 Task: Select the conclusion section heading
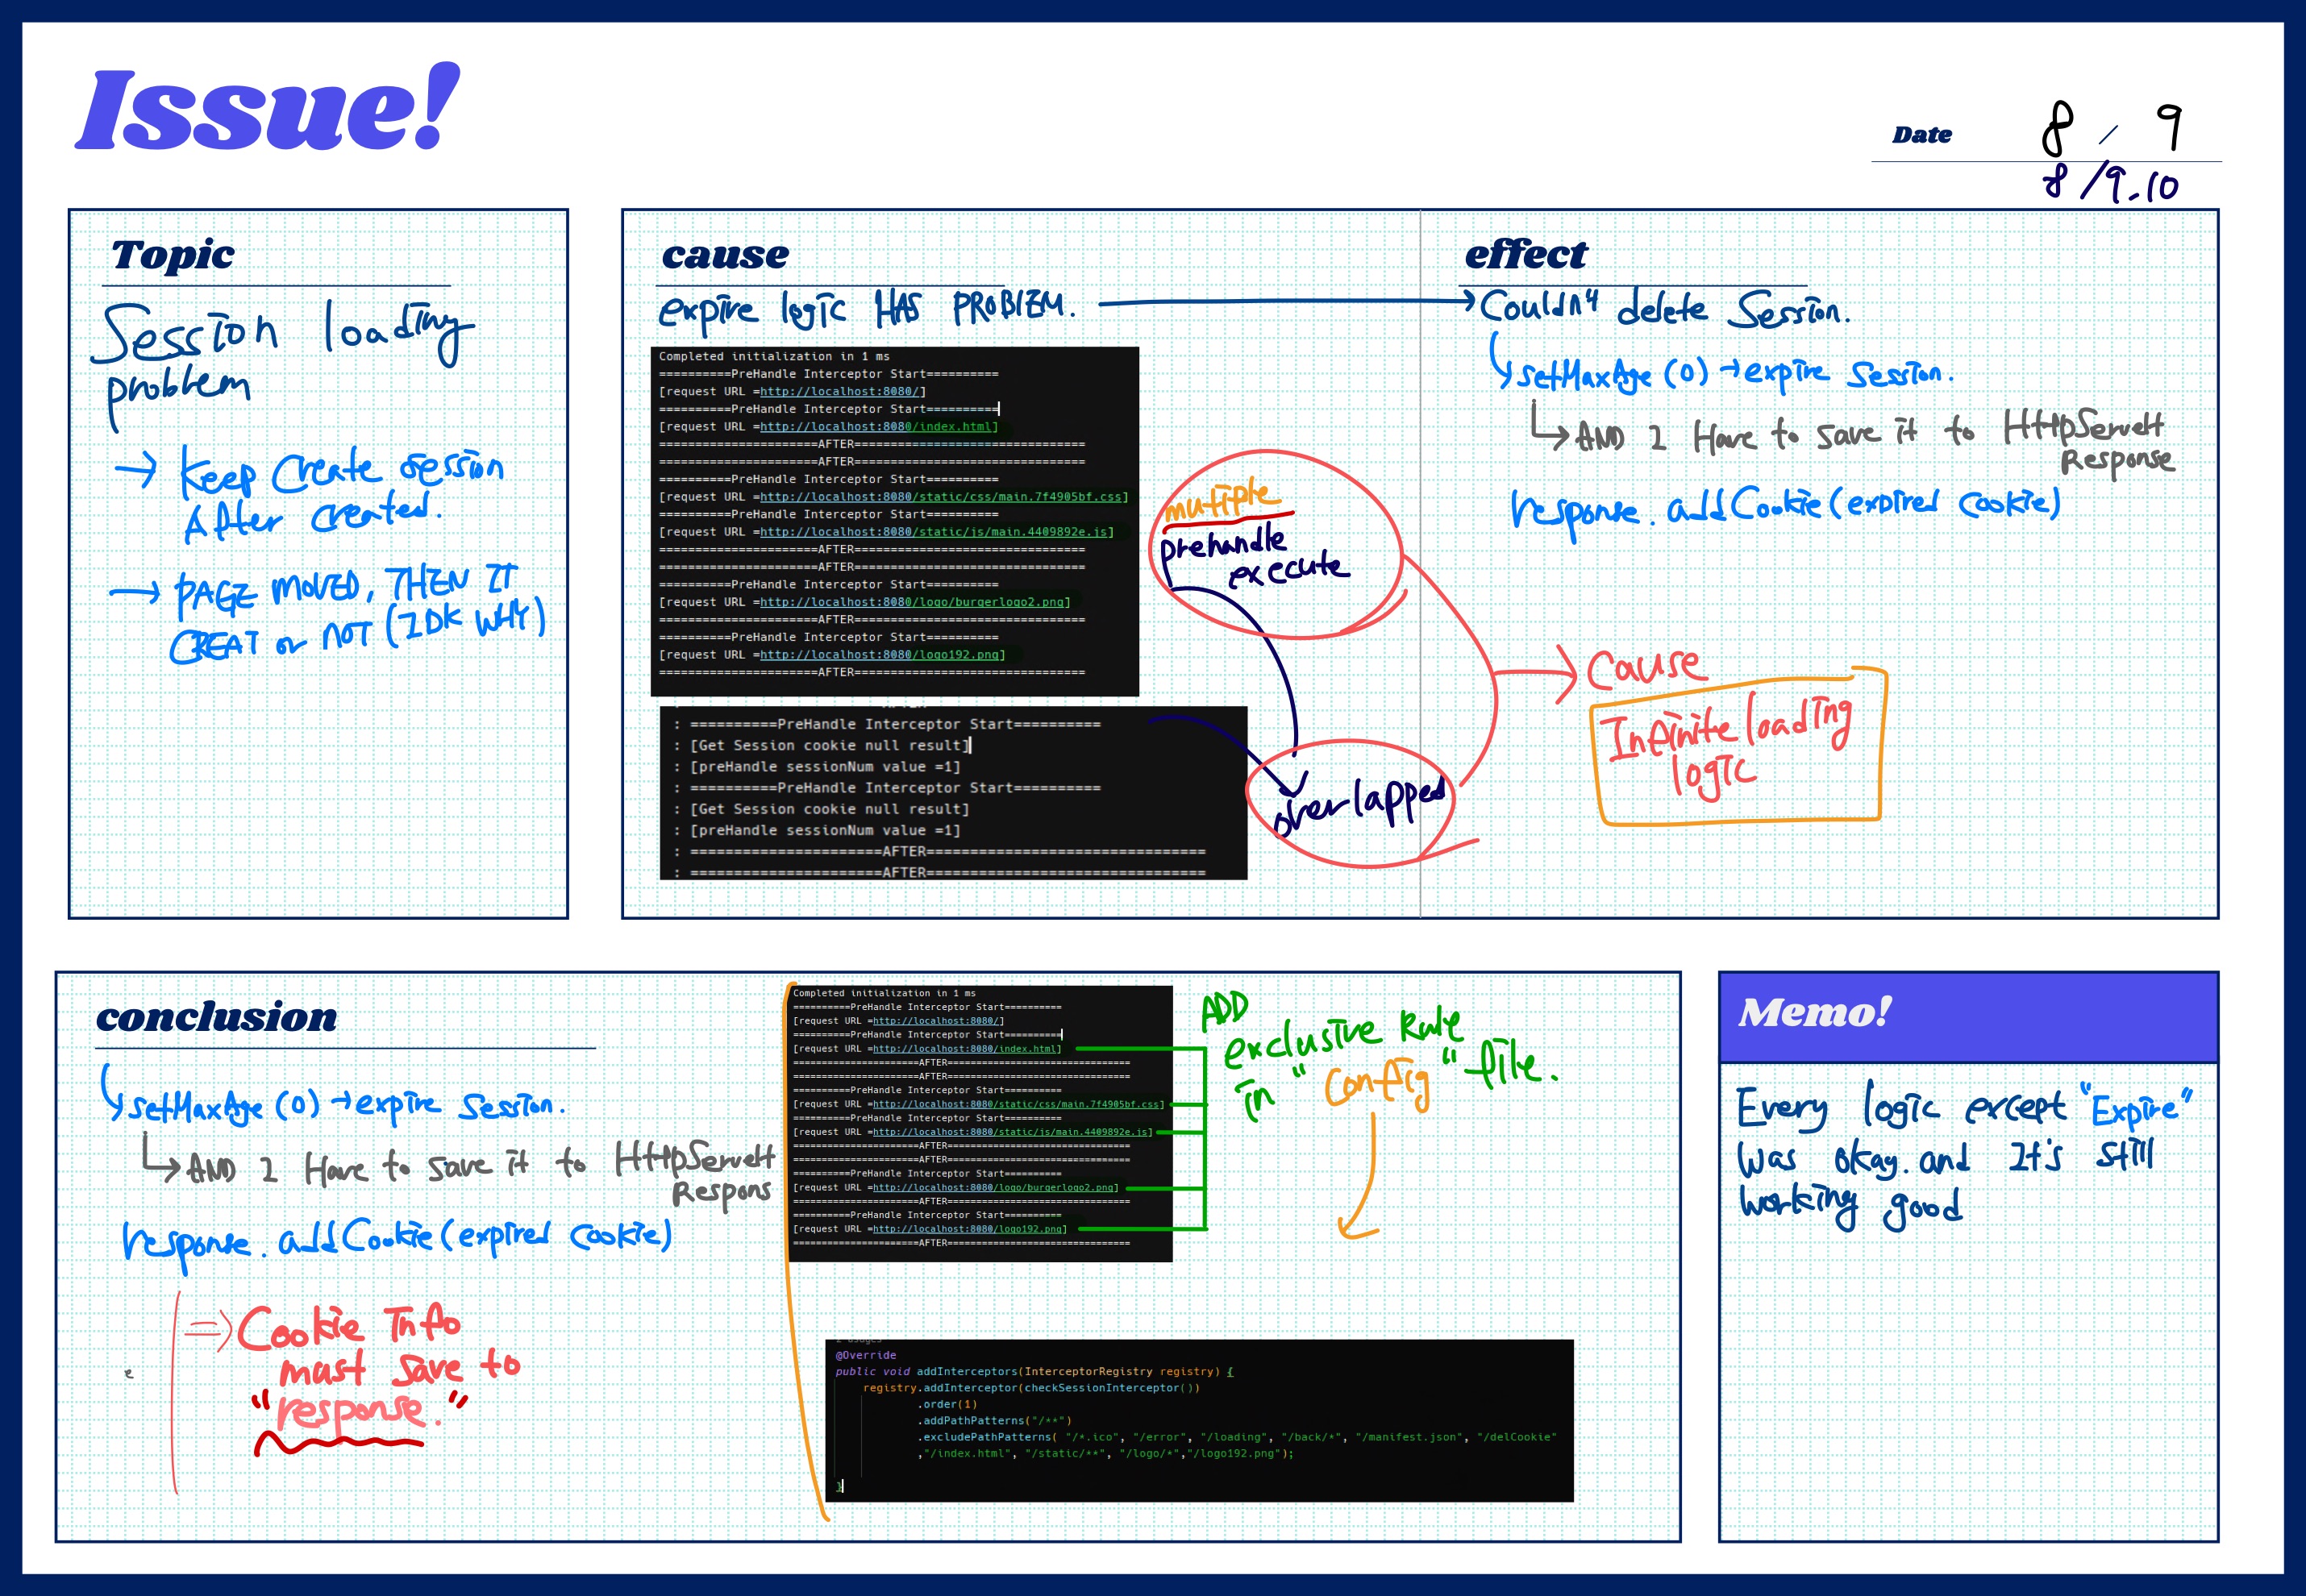[217, 1017]
